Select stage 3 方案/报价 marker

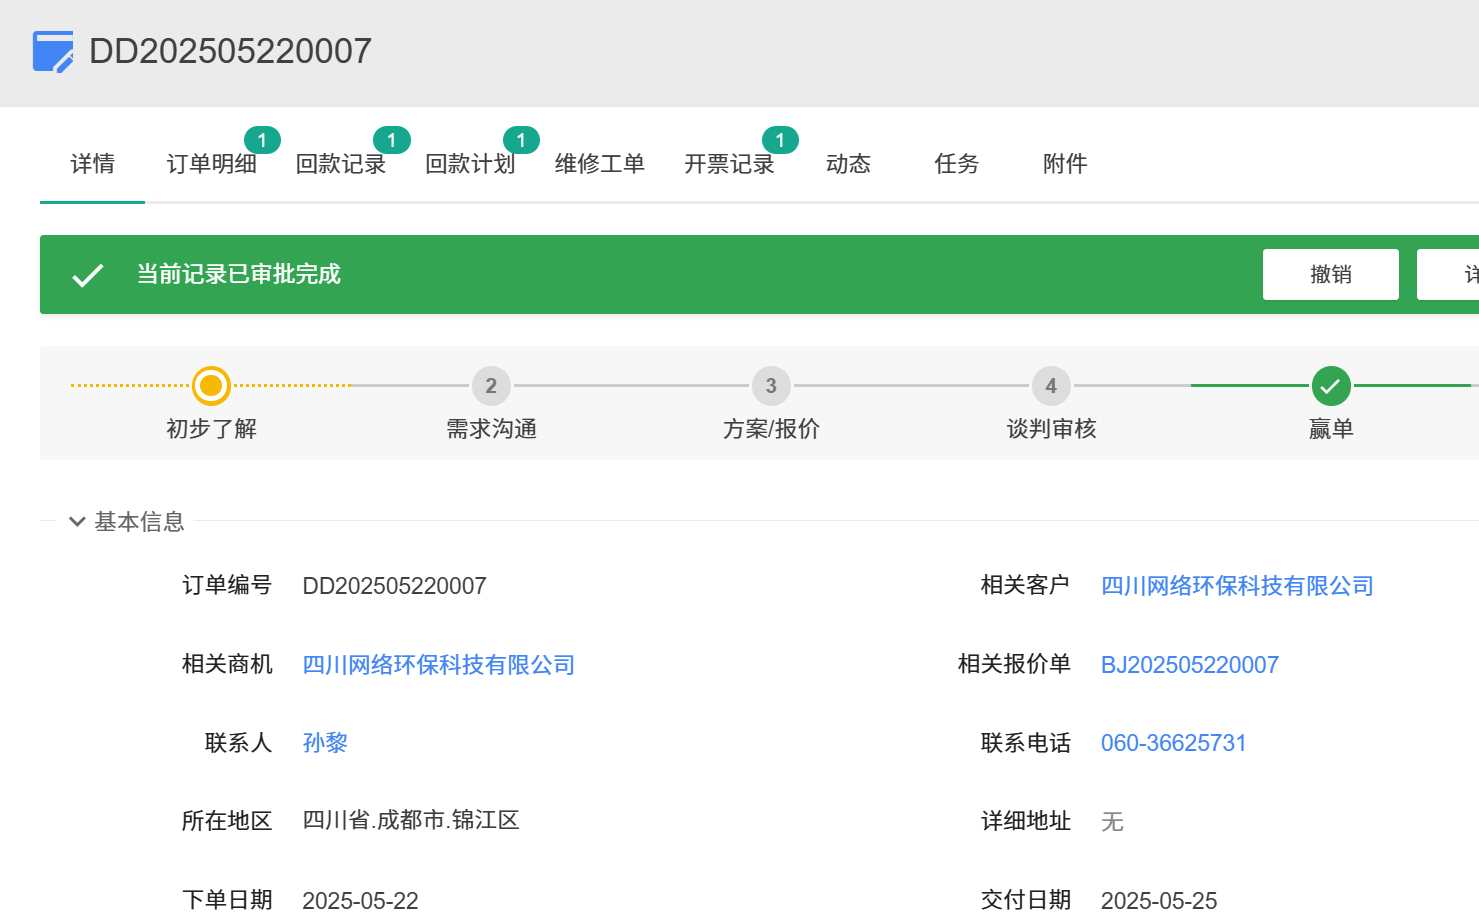tap(771, 386)
